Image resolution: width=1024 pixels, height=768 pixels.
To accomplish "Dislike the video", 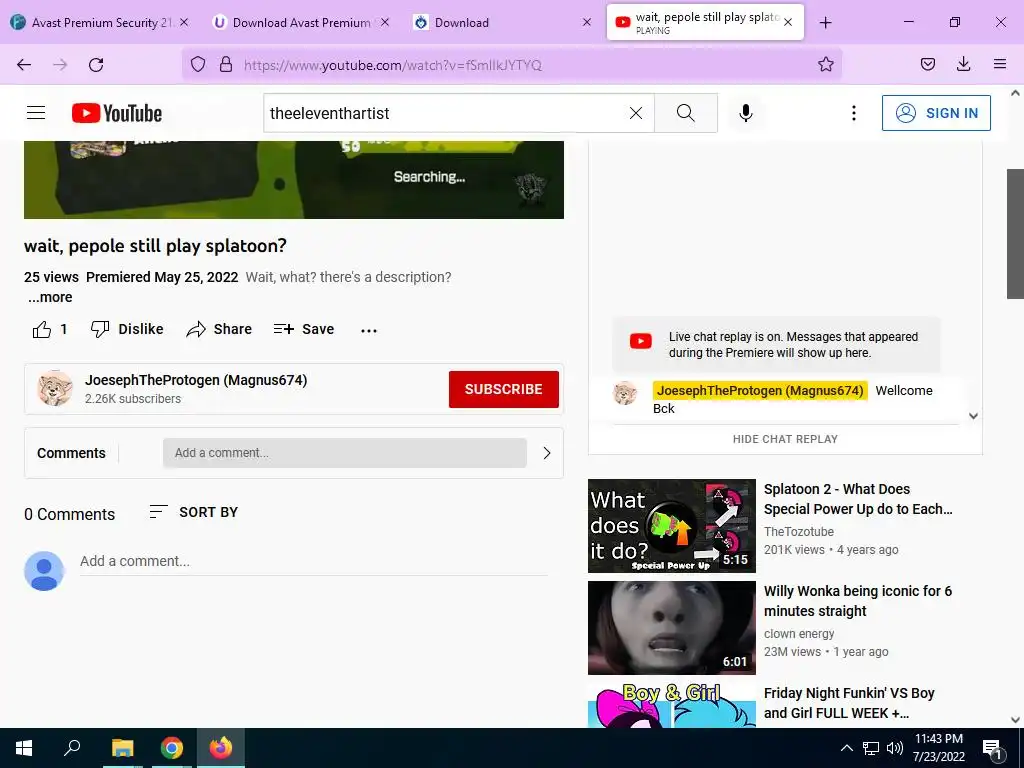I will pyautogui.click(x=127, y=329).
